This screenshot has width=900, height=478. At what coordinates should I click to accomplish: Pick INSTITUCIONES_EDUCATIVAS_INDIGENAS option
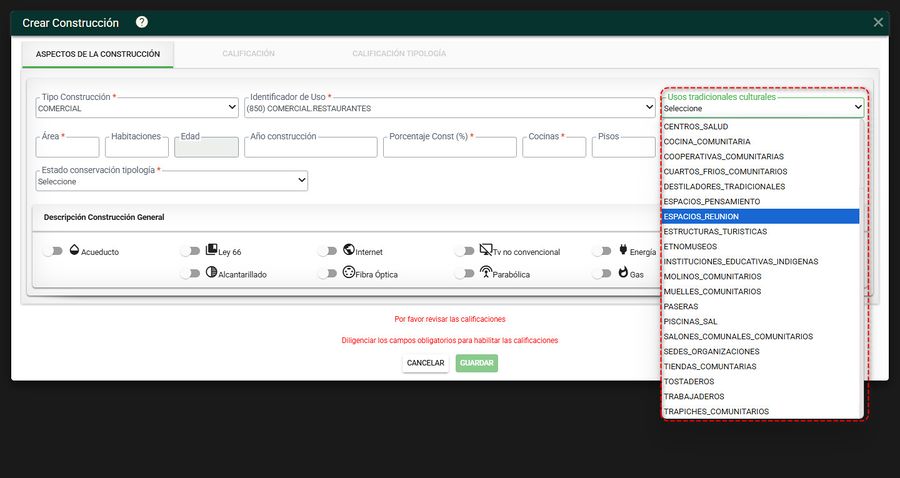tap(761, 261)
